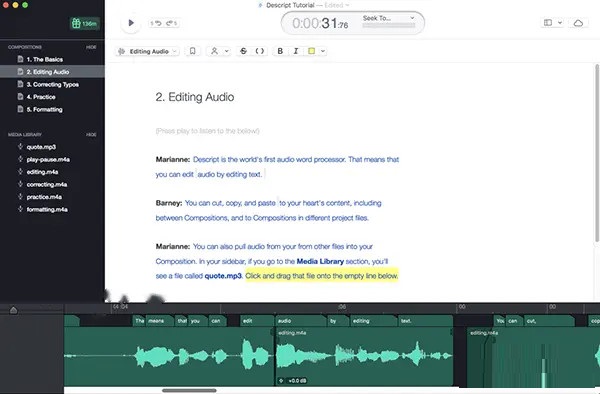Open the speaker label icon
Image resolution: width=600 pixels, height=394 pixels.
point(215,51)
